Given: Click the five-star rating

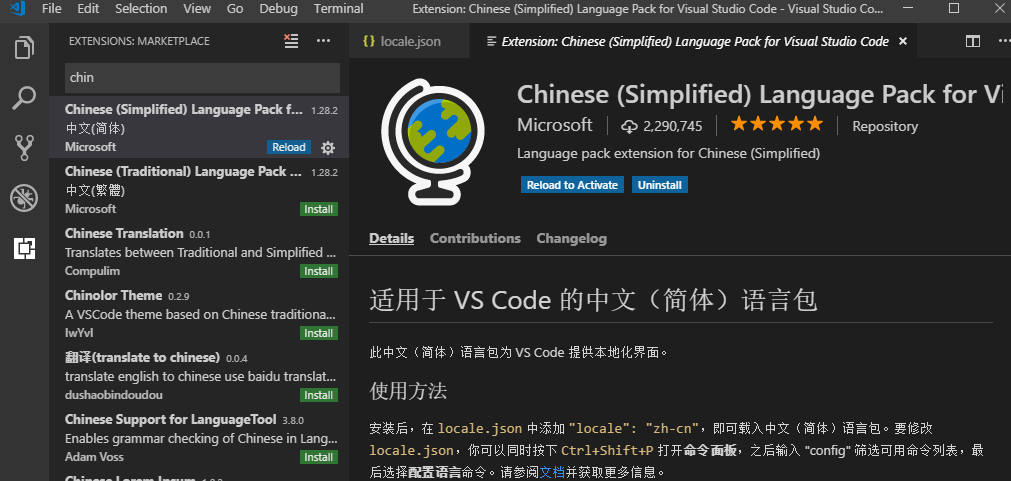Looking at the screenshot, I should (x=776, y=124).
